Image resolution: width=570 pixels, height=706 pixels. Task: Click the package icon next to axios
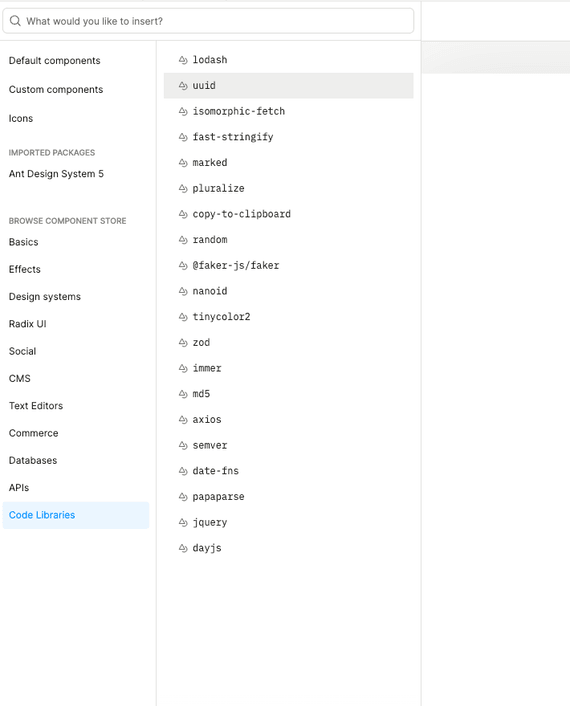coord(183,420)
